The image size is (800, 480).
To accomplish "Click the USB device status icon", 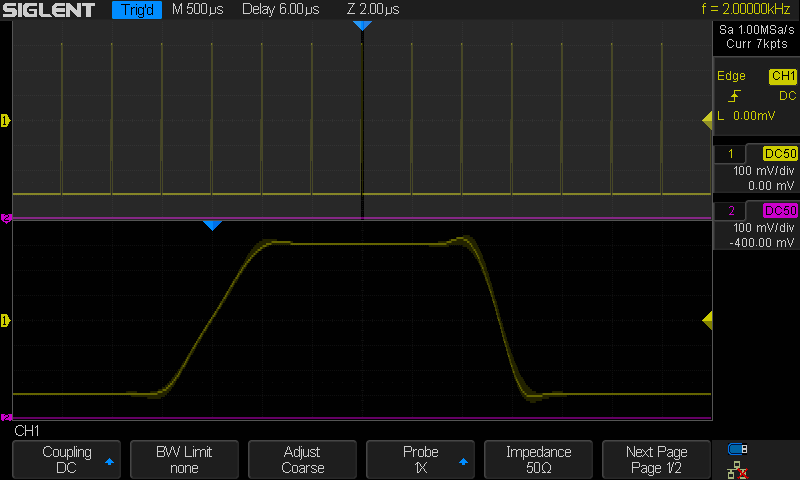I will coord(738,449).
